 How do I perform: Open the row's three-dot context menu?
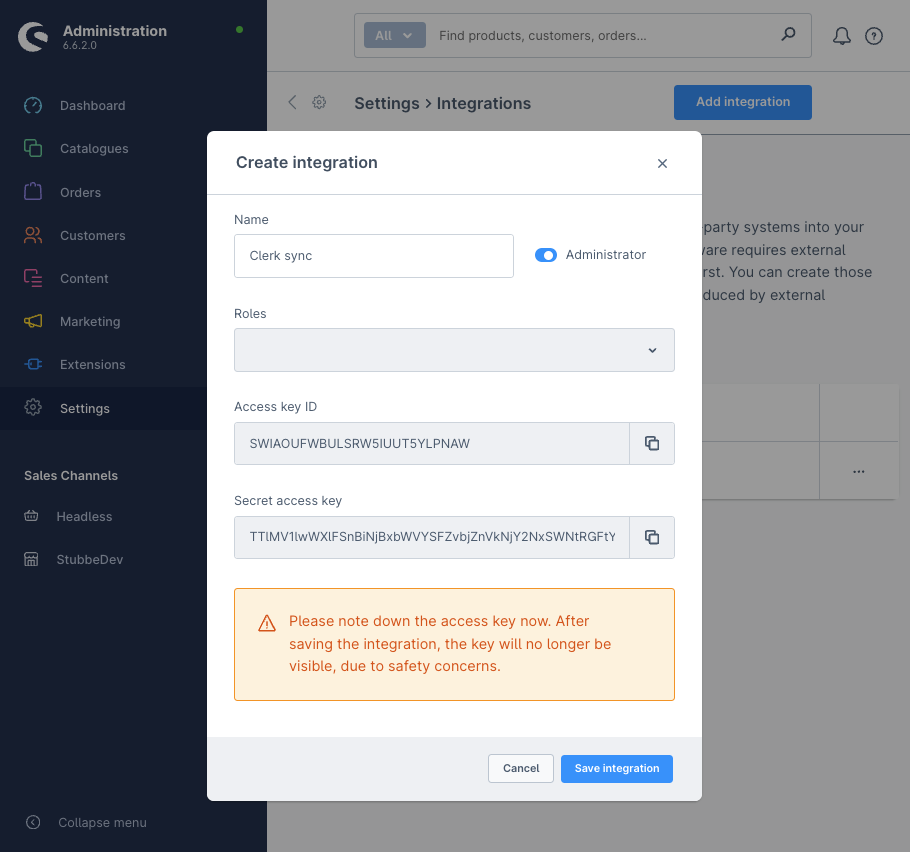858,471
